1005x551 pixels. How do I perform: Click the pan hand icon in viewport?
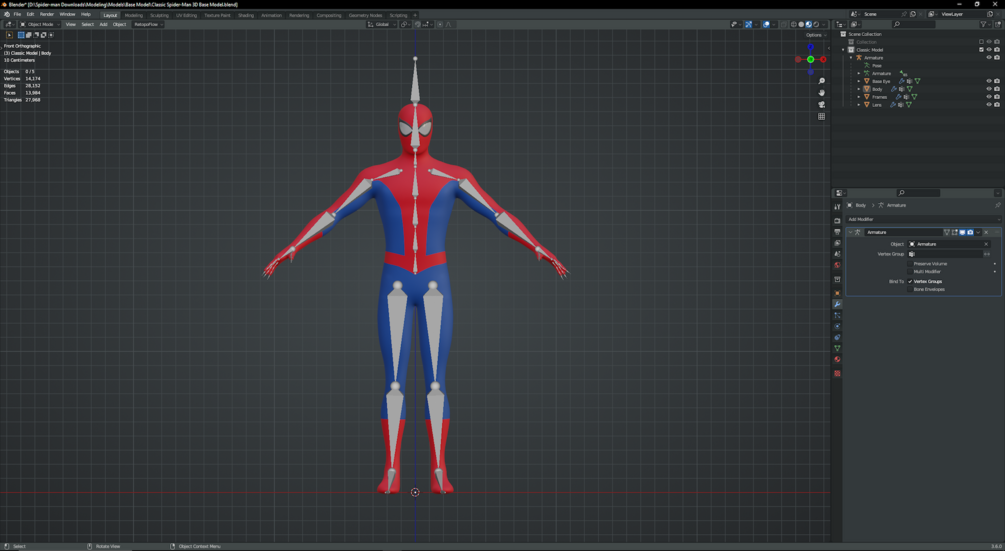point(822,93)
